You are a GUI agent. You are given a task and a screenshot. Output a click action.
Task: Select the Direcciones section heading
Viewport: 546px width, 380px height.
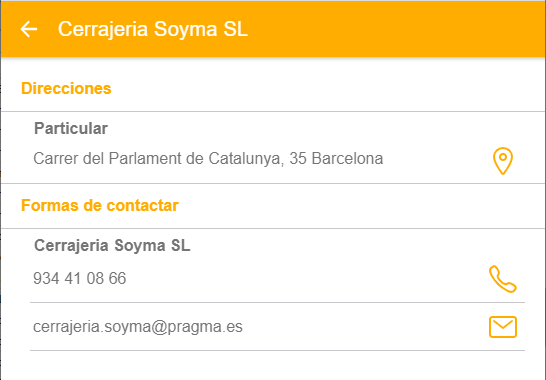[66, 88]
